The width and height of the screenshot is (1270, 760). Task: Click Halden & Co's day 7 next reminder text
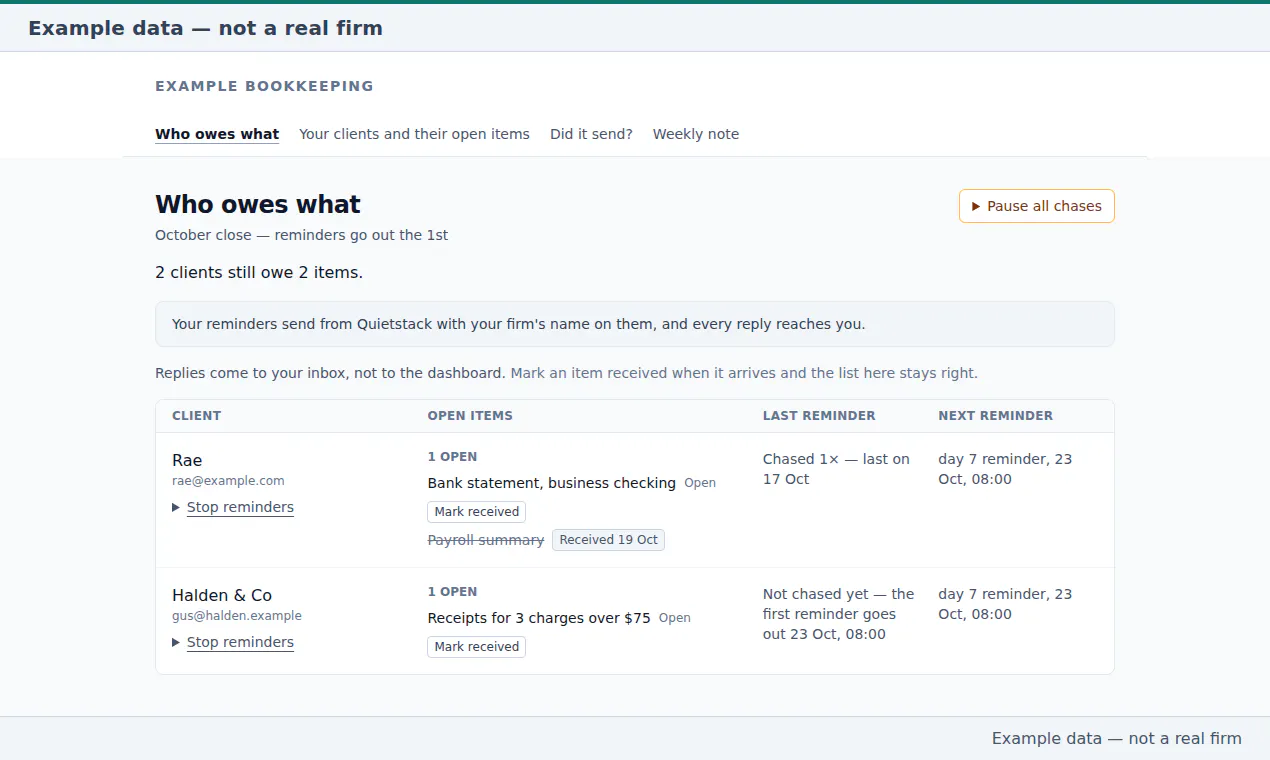point(1005,604)
